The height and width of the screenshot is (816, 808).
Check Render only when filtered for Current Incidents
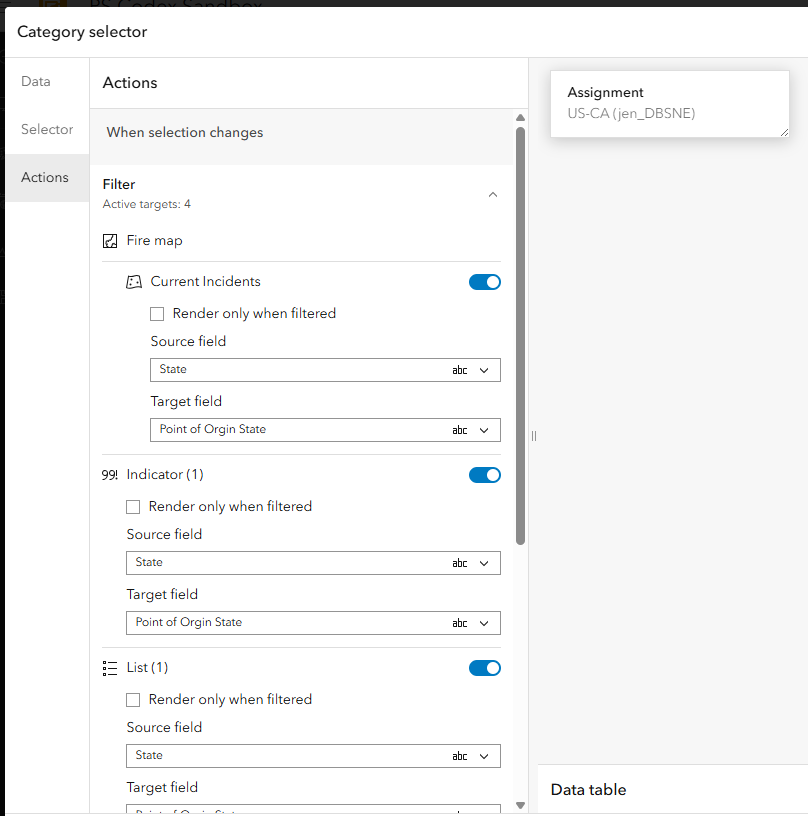(x=157, y=314)
